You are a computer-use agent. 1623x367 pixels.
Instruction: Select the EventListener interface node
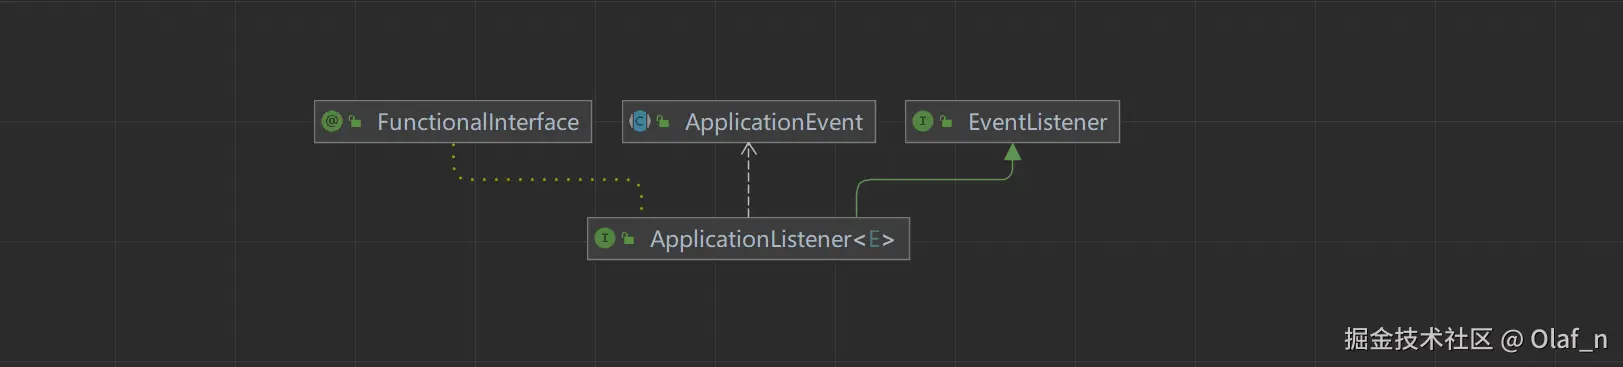(1012, 122)
